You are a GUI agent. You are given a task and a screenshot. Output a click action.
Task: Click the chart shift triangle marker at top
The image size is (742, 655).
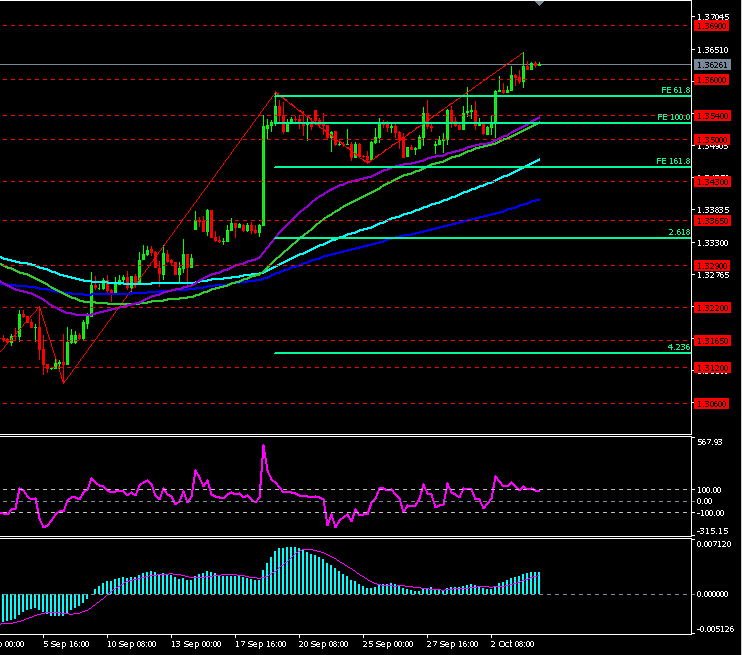pyautogui.click(x=539, y=3)
